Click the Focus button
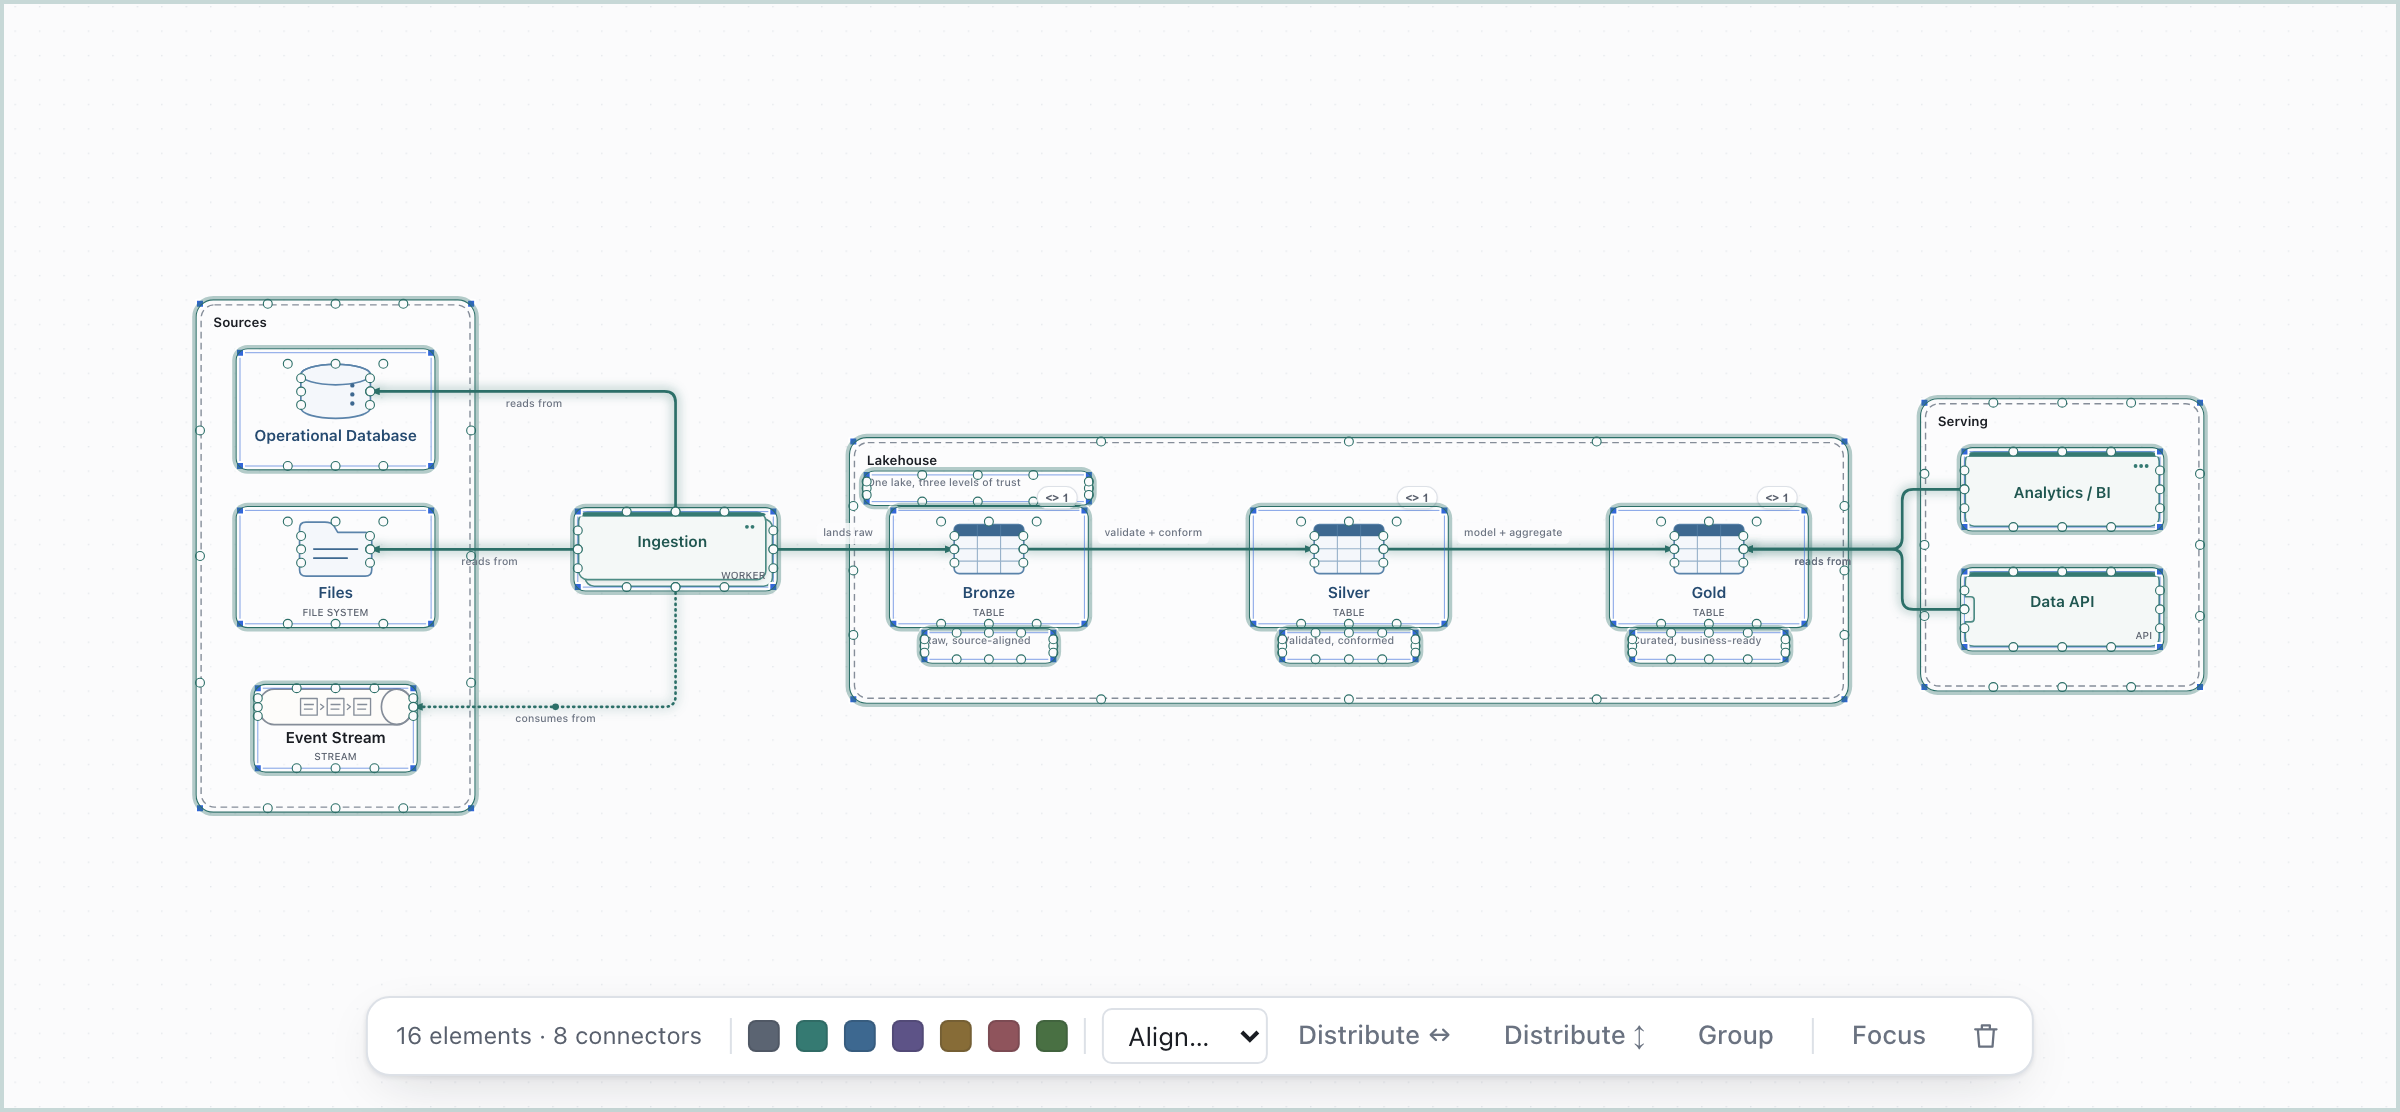This screenshot has width=2400, height=1112. coord(1888,1036)
